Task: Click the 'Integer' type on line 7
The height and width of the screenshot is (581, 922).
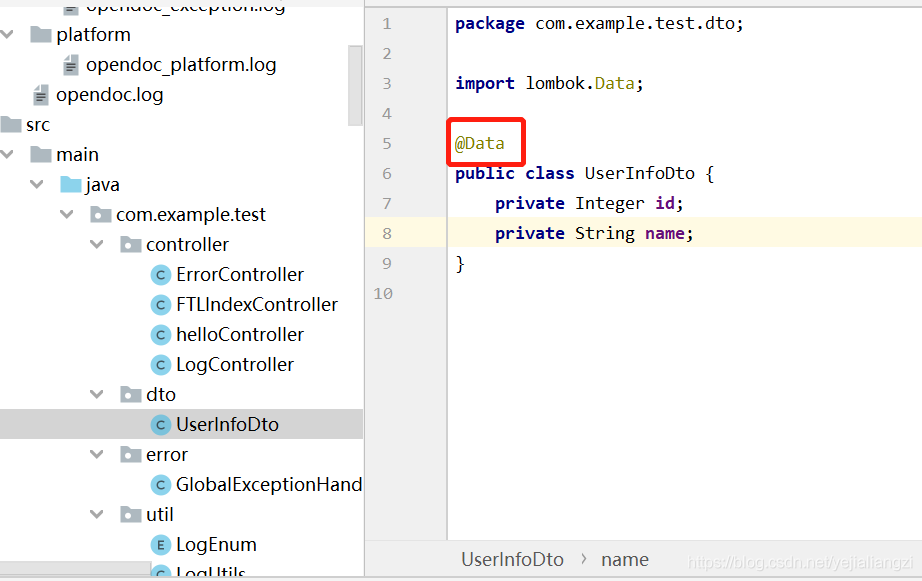Action: click(x=610, y=204)
